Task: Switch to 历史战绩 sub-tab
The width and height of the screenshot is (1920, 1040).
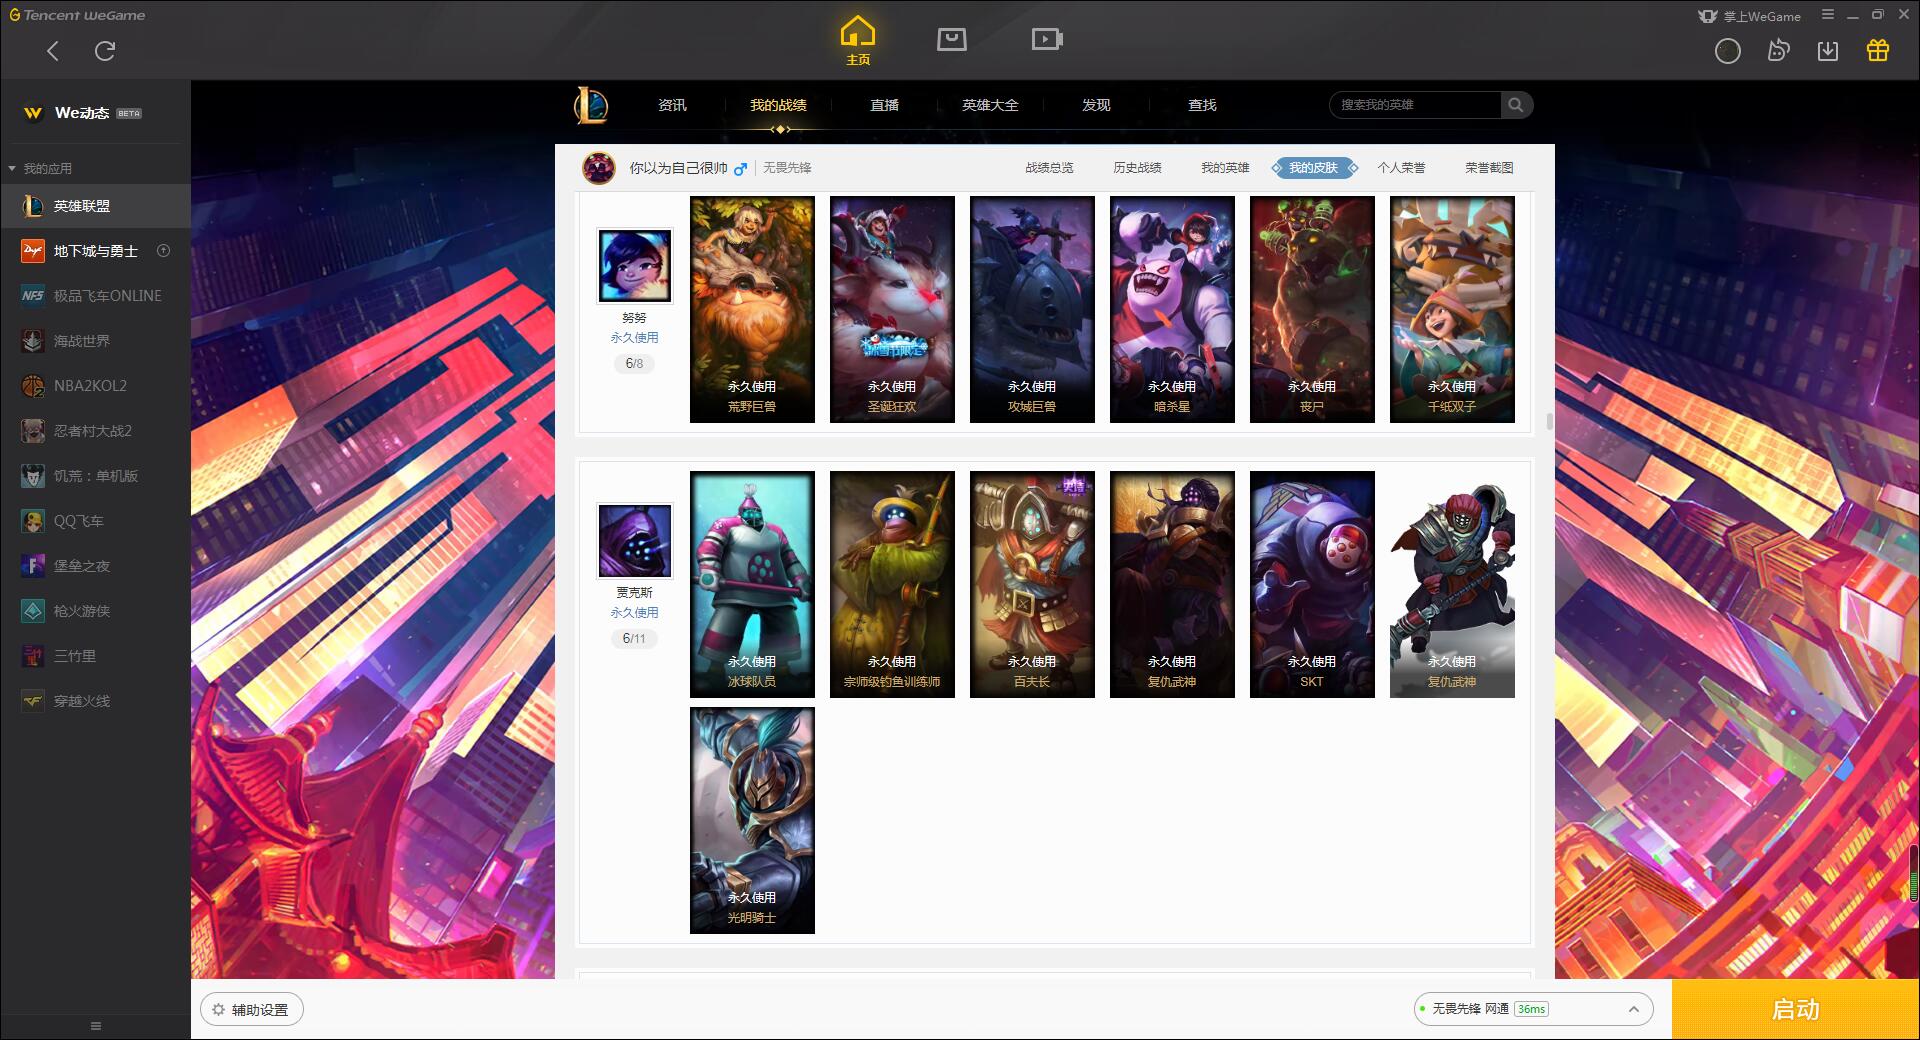Action: tap(1137, 168)
